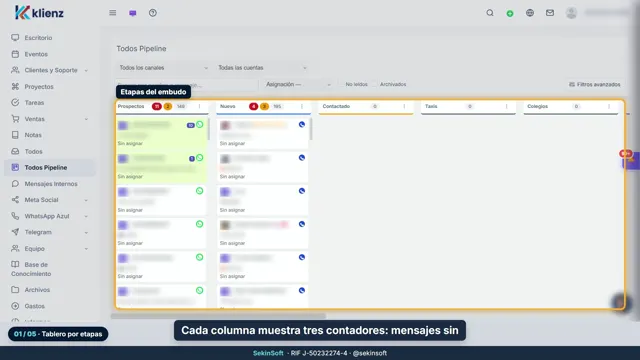Open Todos Pipeline in sidebar
Screen dimensions: 640x360
click(50, 167)
